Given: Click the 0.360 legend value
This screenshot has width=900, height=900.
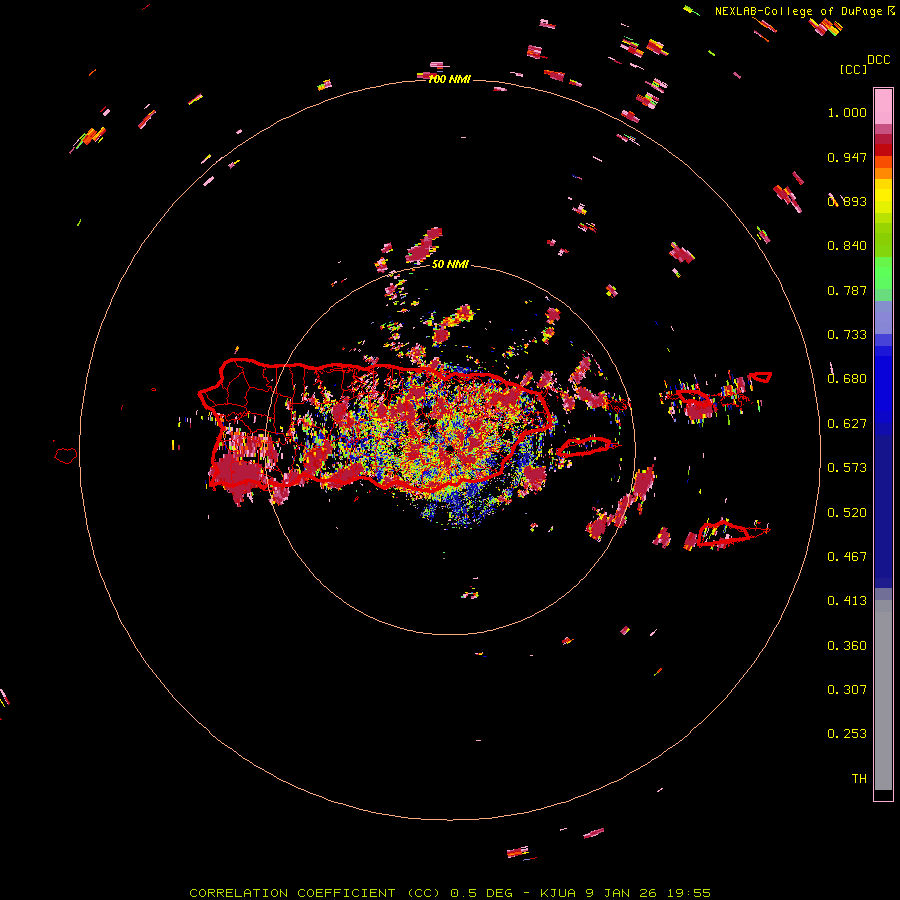Looking at the screenshot, I should [x=847, y=646].
